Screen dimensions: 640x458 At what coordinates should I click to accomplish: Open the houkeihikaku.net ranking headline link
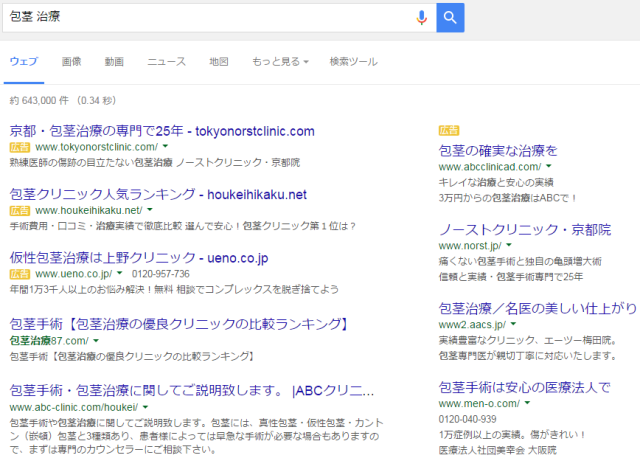pyautogui.click(x=158, y=194)
